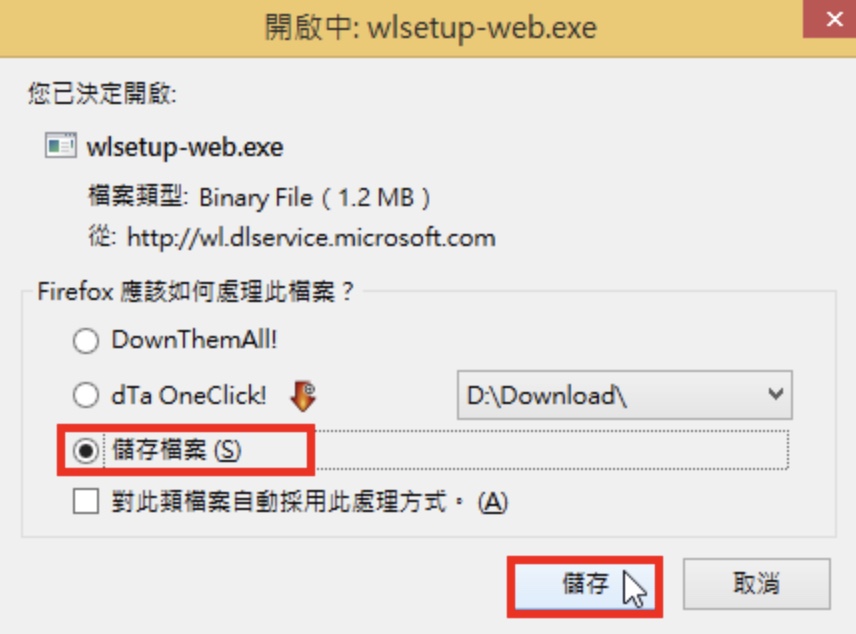856x634 pixels.
Task: Enable 對此類檔案自動採用此處理方式 checkbox
Action: [x=86, y=501]
